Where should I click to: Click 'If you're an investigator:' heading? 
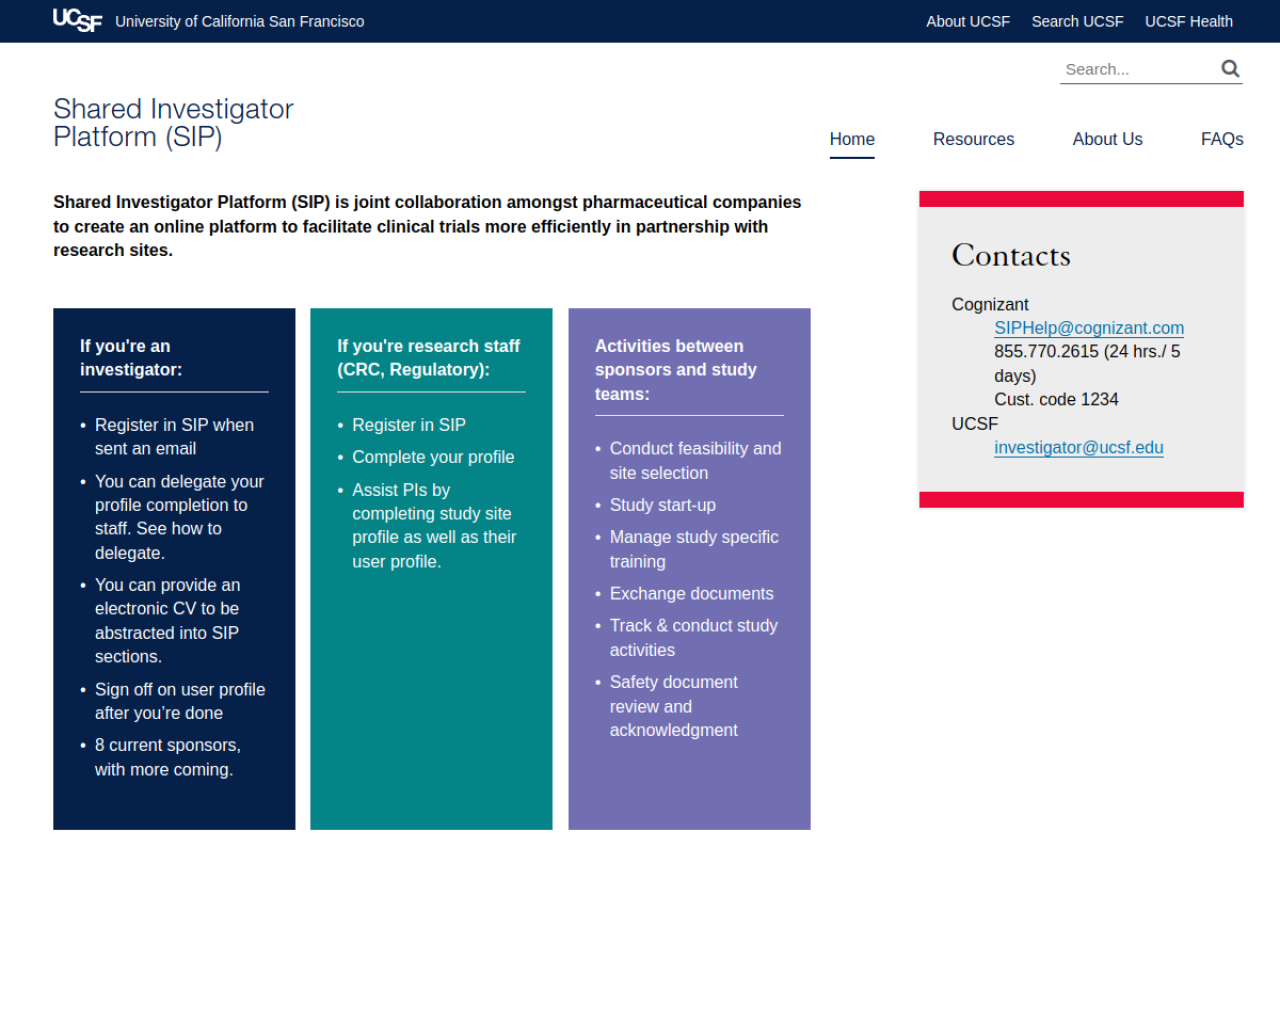tap(131, 358)
